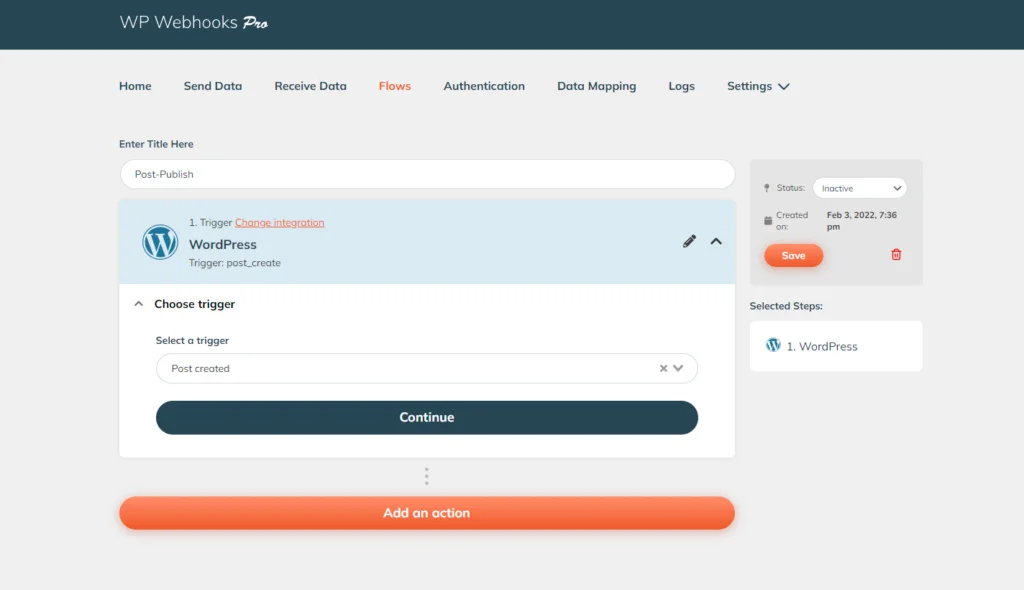Screen dimensions: 1024x590
Task: Click the Change integration link
Action: [x=280, y=223]
